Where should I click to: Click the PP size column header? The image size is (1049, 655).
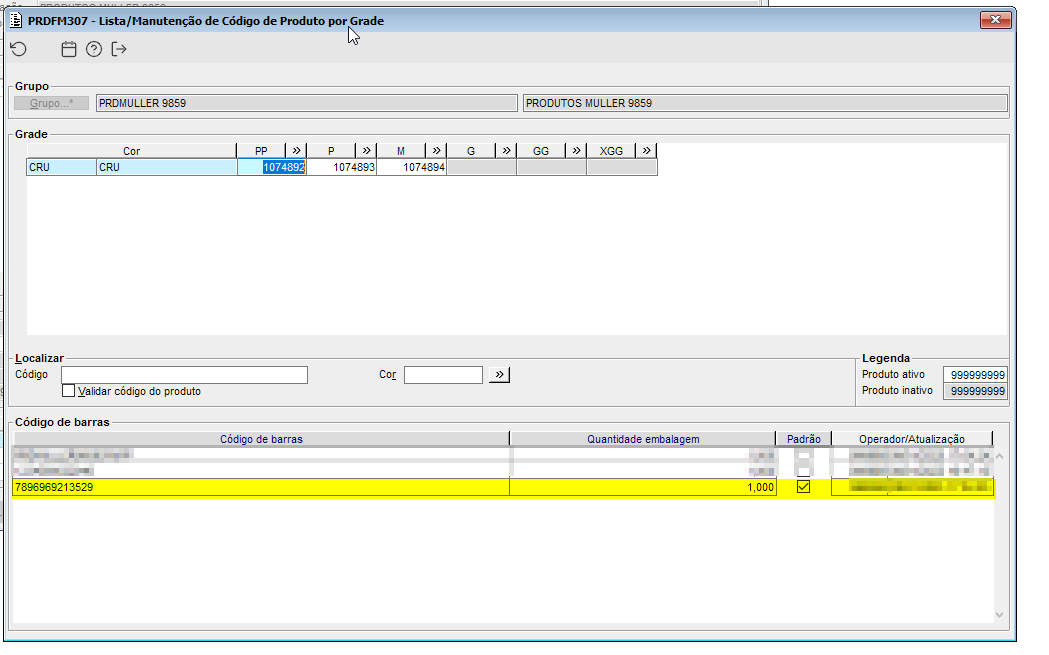coord(261,151)
